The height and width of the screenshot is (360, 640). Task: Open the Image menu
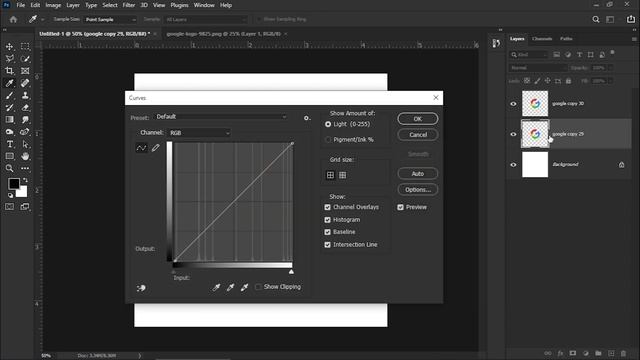[53, 5]
